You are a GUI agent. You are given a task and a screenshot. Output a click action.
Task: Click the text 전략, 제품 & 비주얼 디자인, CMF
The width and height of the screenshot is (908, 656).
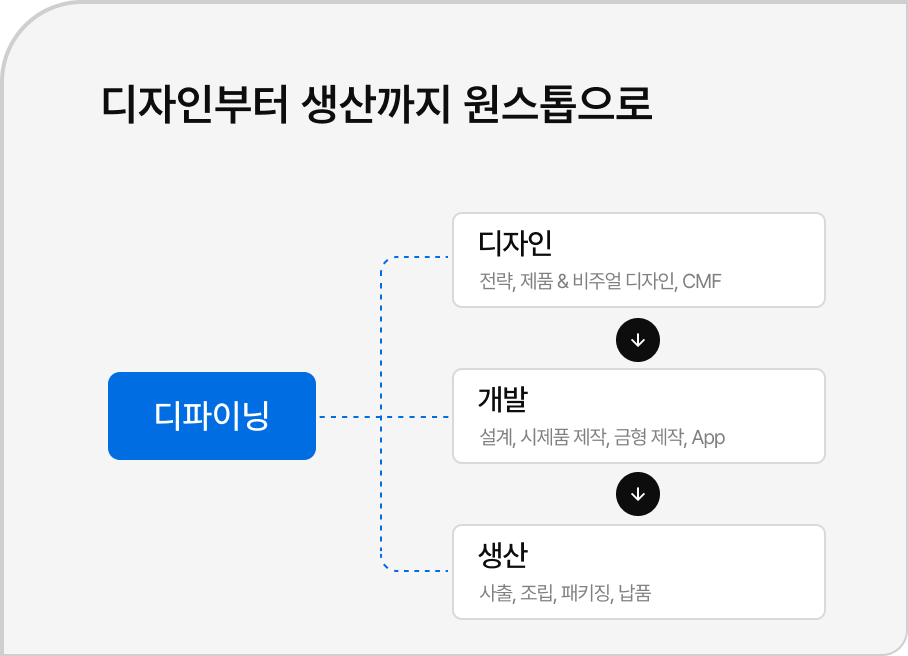pyautogui.click(x=600, y=281)
